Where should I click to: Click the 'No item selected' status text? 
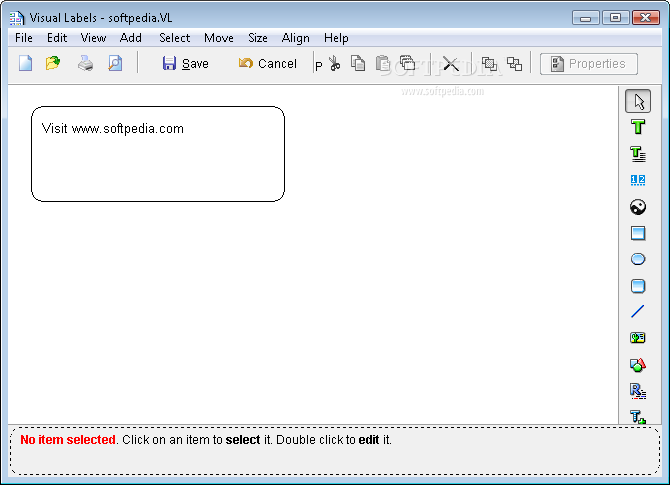(68, 440)
